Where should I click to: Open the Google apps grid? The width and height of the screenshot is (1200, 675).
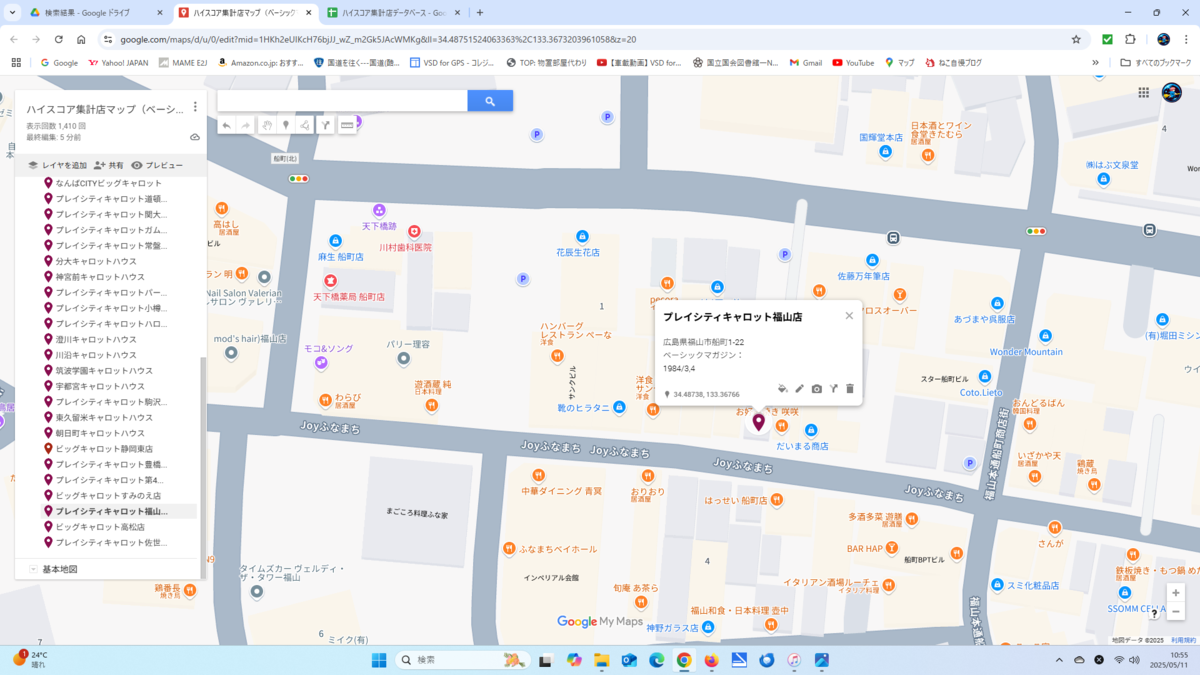pyautogui.click(x=1144, y=92)
